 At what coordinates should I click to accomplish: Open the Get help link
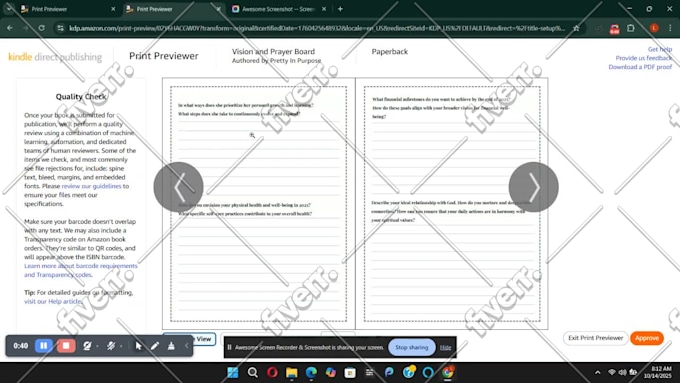pos(660,49)
